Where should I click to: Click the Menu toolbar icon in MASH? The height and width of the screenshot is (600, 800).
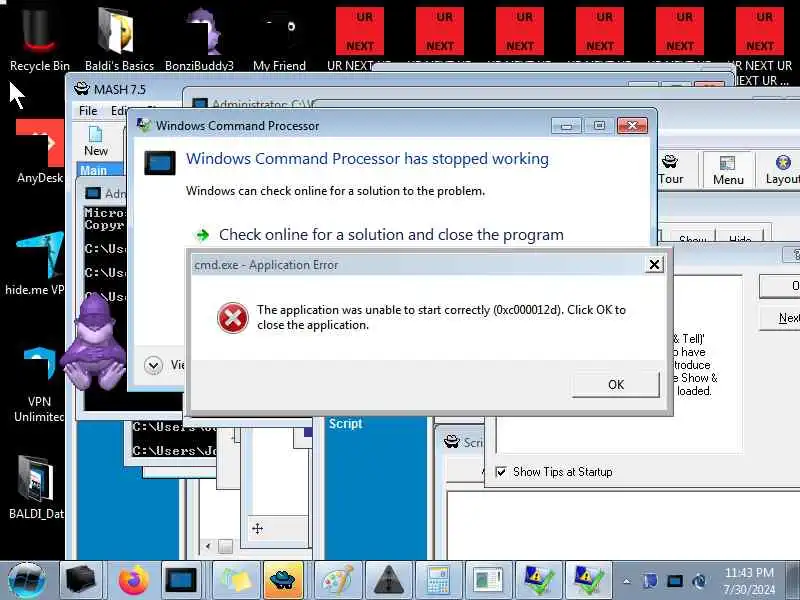(x=728, y=170)
